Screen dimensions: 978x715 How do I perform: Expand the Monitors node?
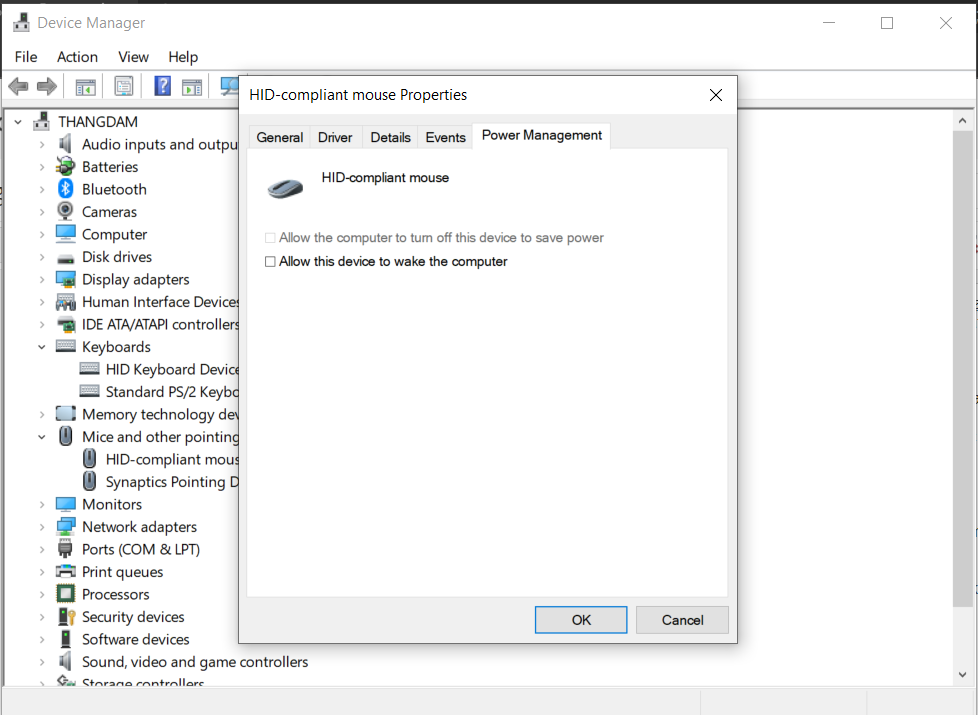(x=42, y=504)
